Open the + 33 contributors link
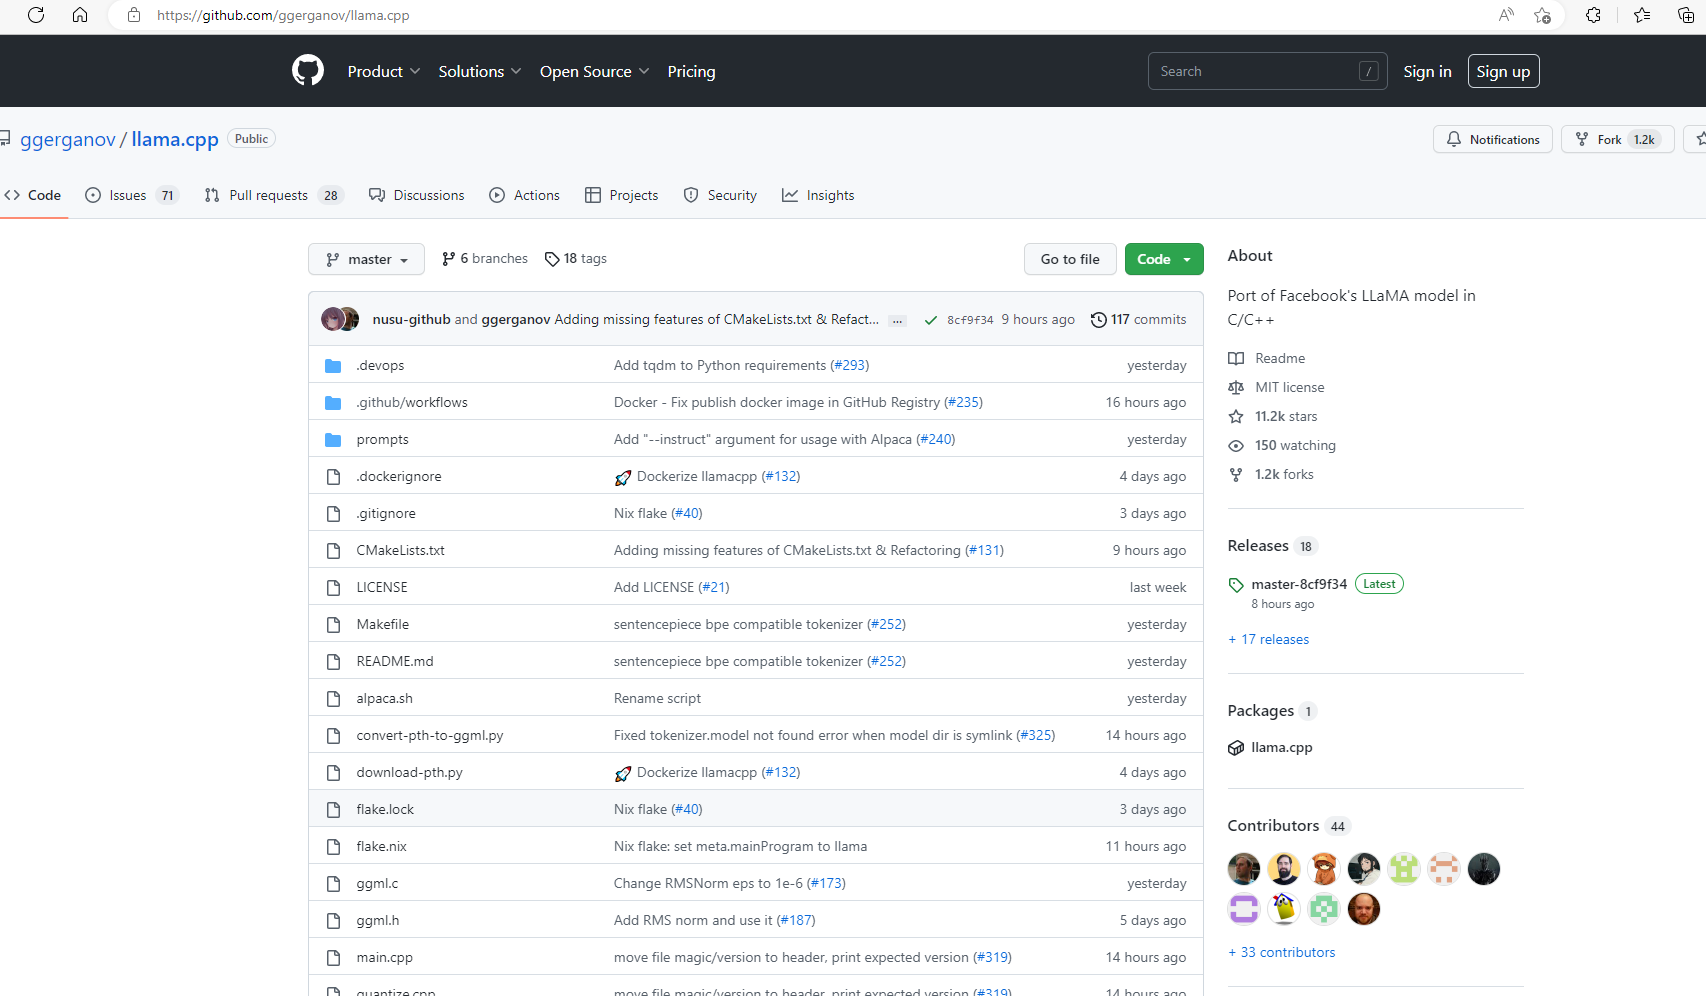 click(1281, 953)
